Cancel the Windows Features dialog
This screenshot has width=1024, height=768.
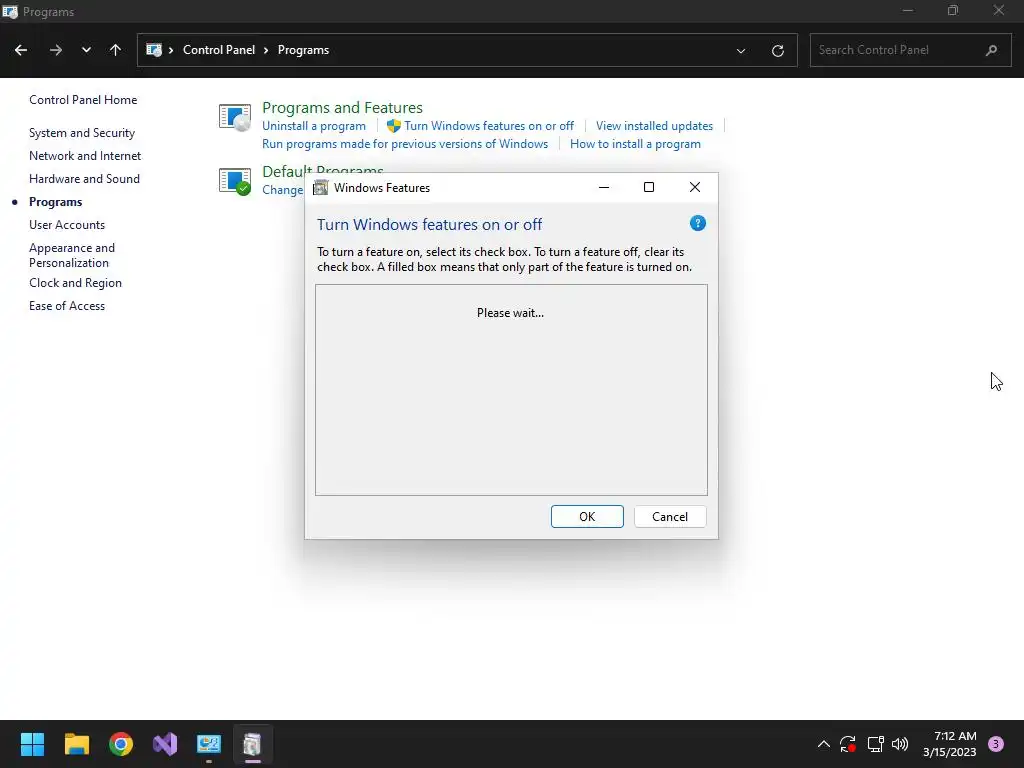point(670,517)
